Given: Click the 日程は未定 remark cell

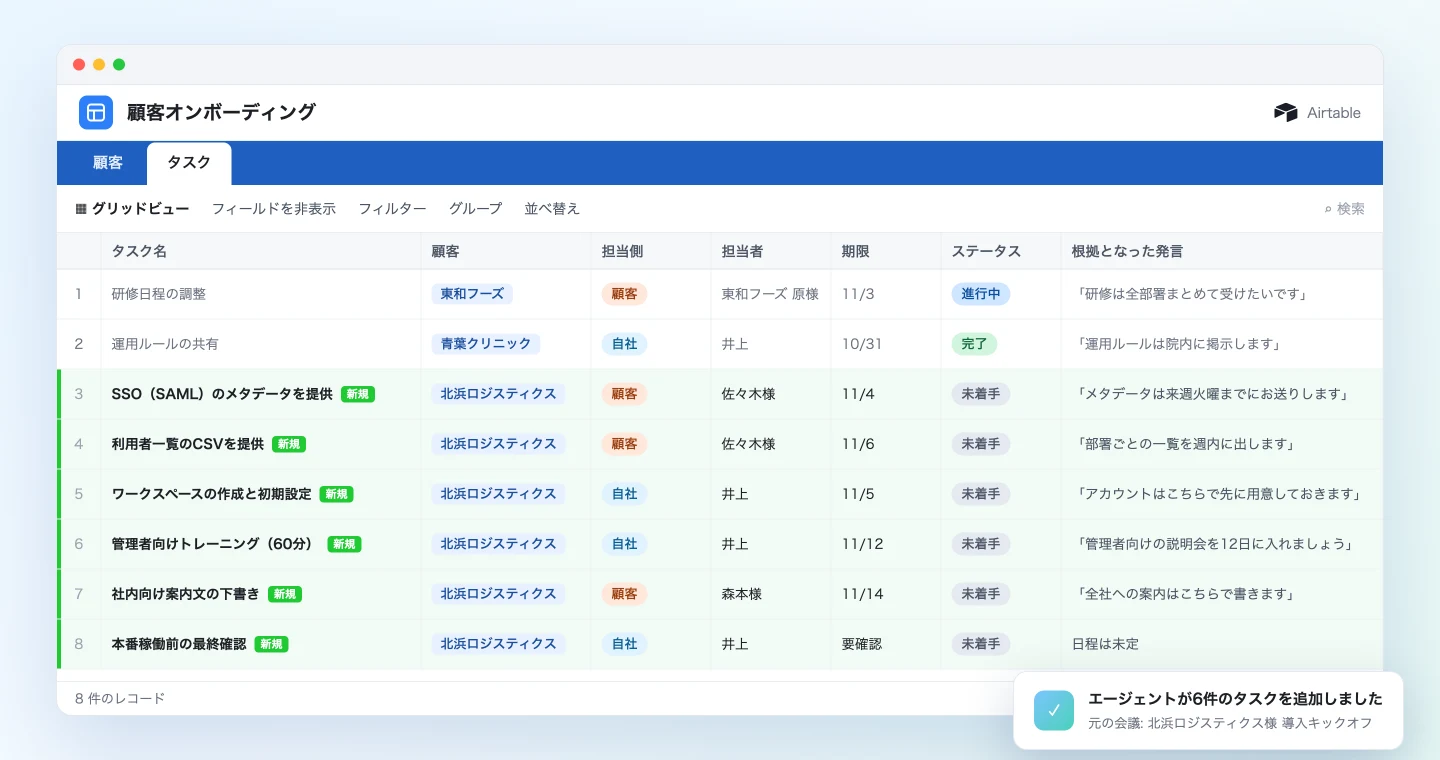Looking at the screenshot, I should click(1222, 644).
